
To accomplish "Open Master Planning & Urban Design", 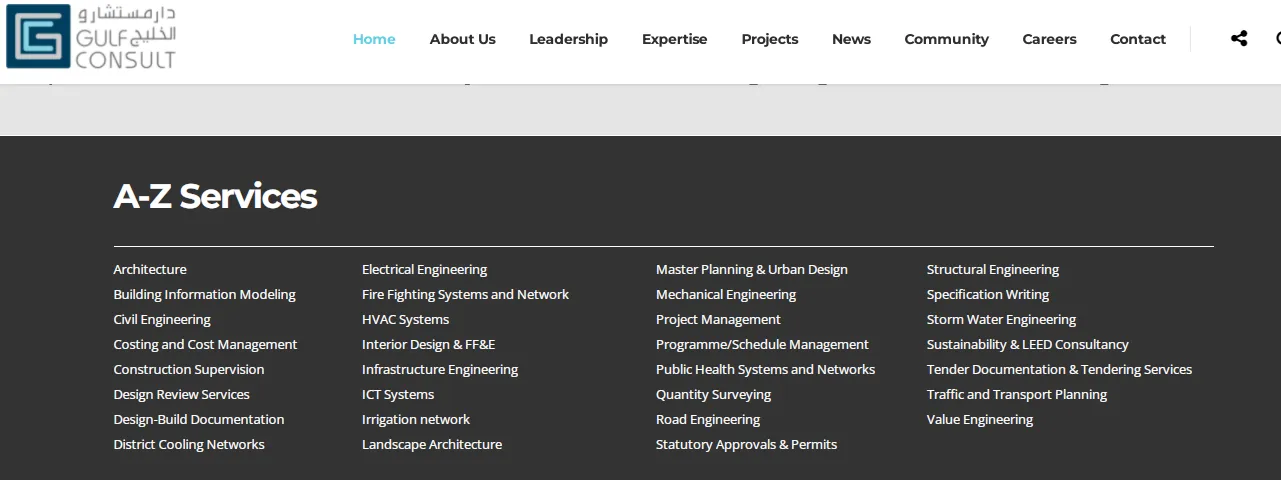I will coord(751,270).
